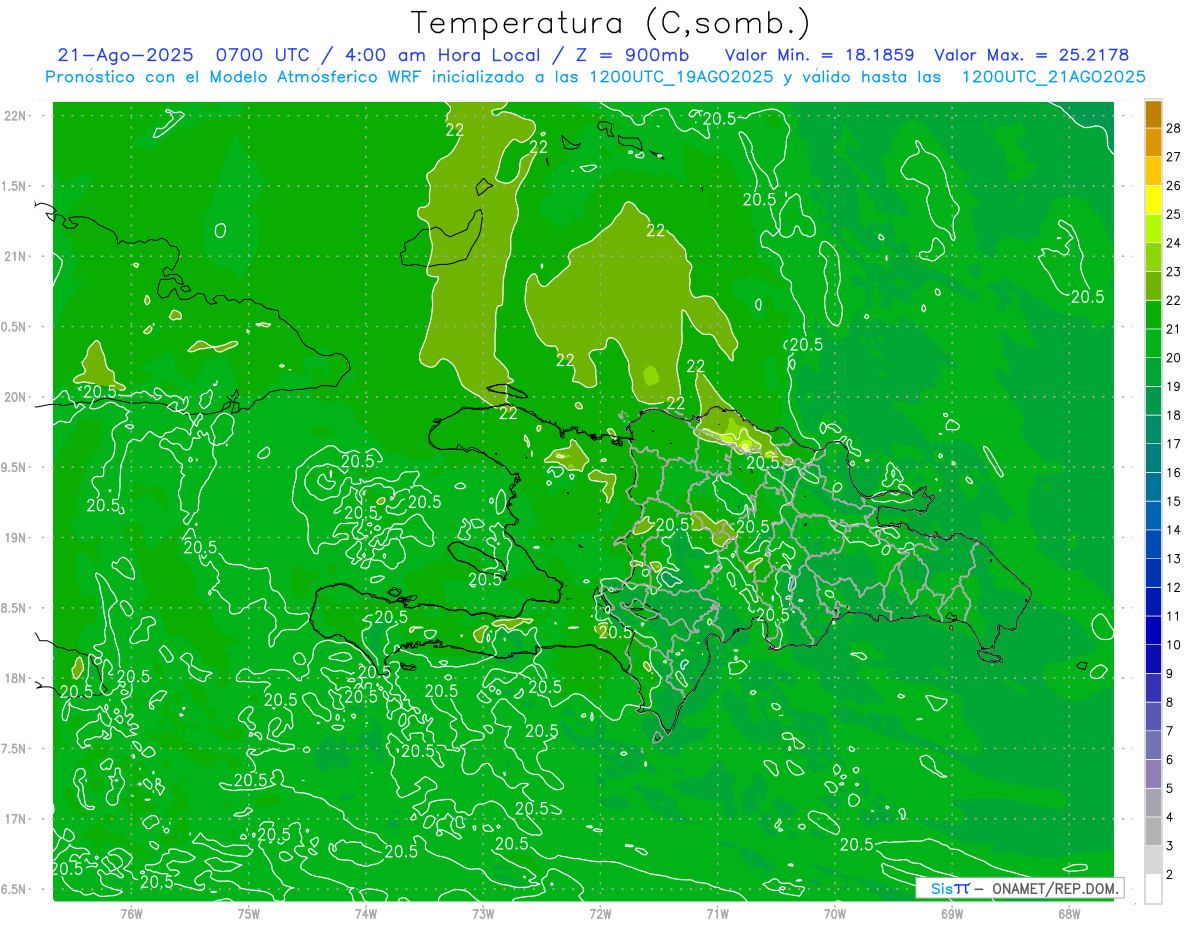Viewport: 1200px width, 927px height.
Task: Click the legend label '15'
Action: pos(1174,501)
